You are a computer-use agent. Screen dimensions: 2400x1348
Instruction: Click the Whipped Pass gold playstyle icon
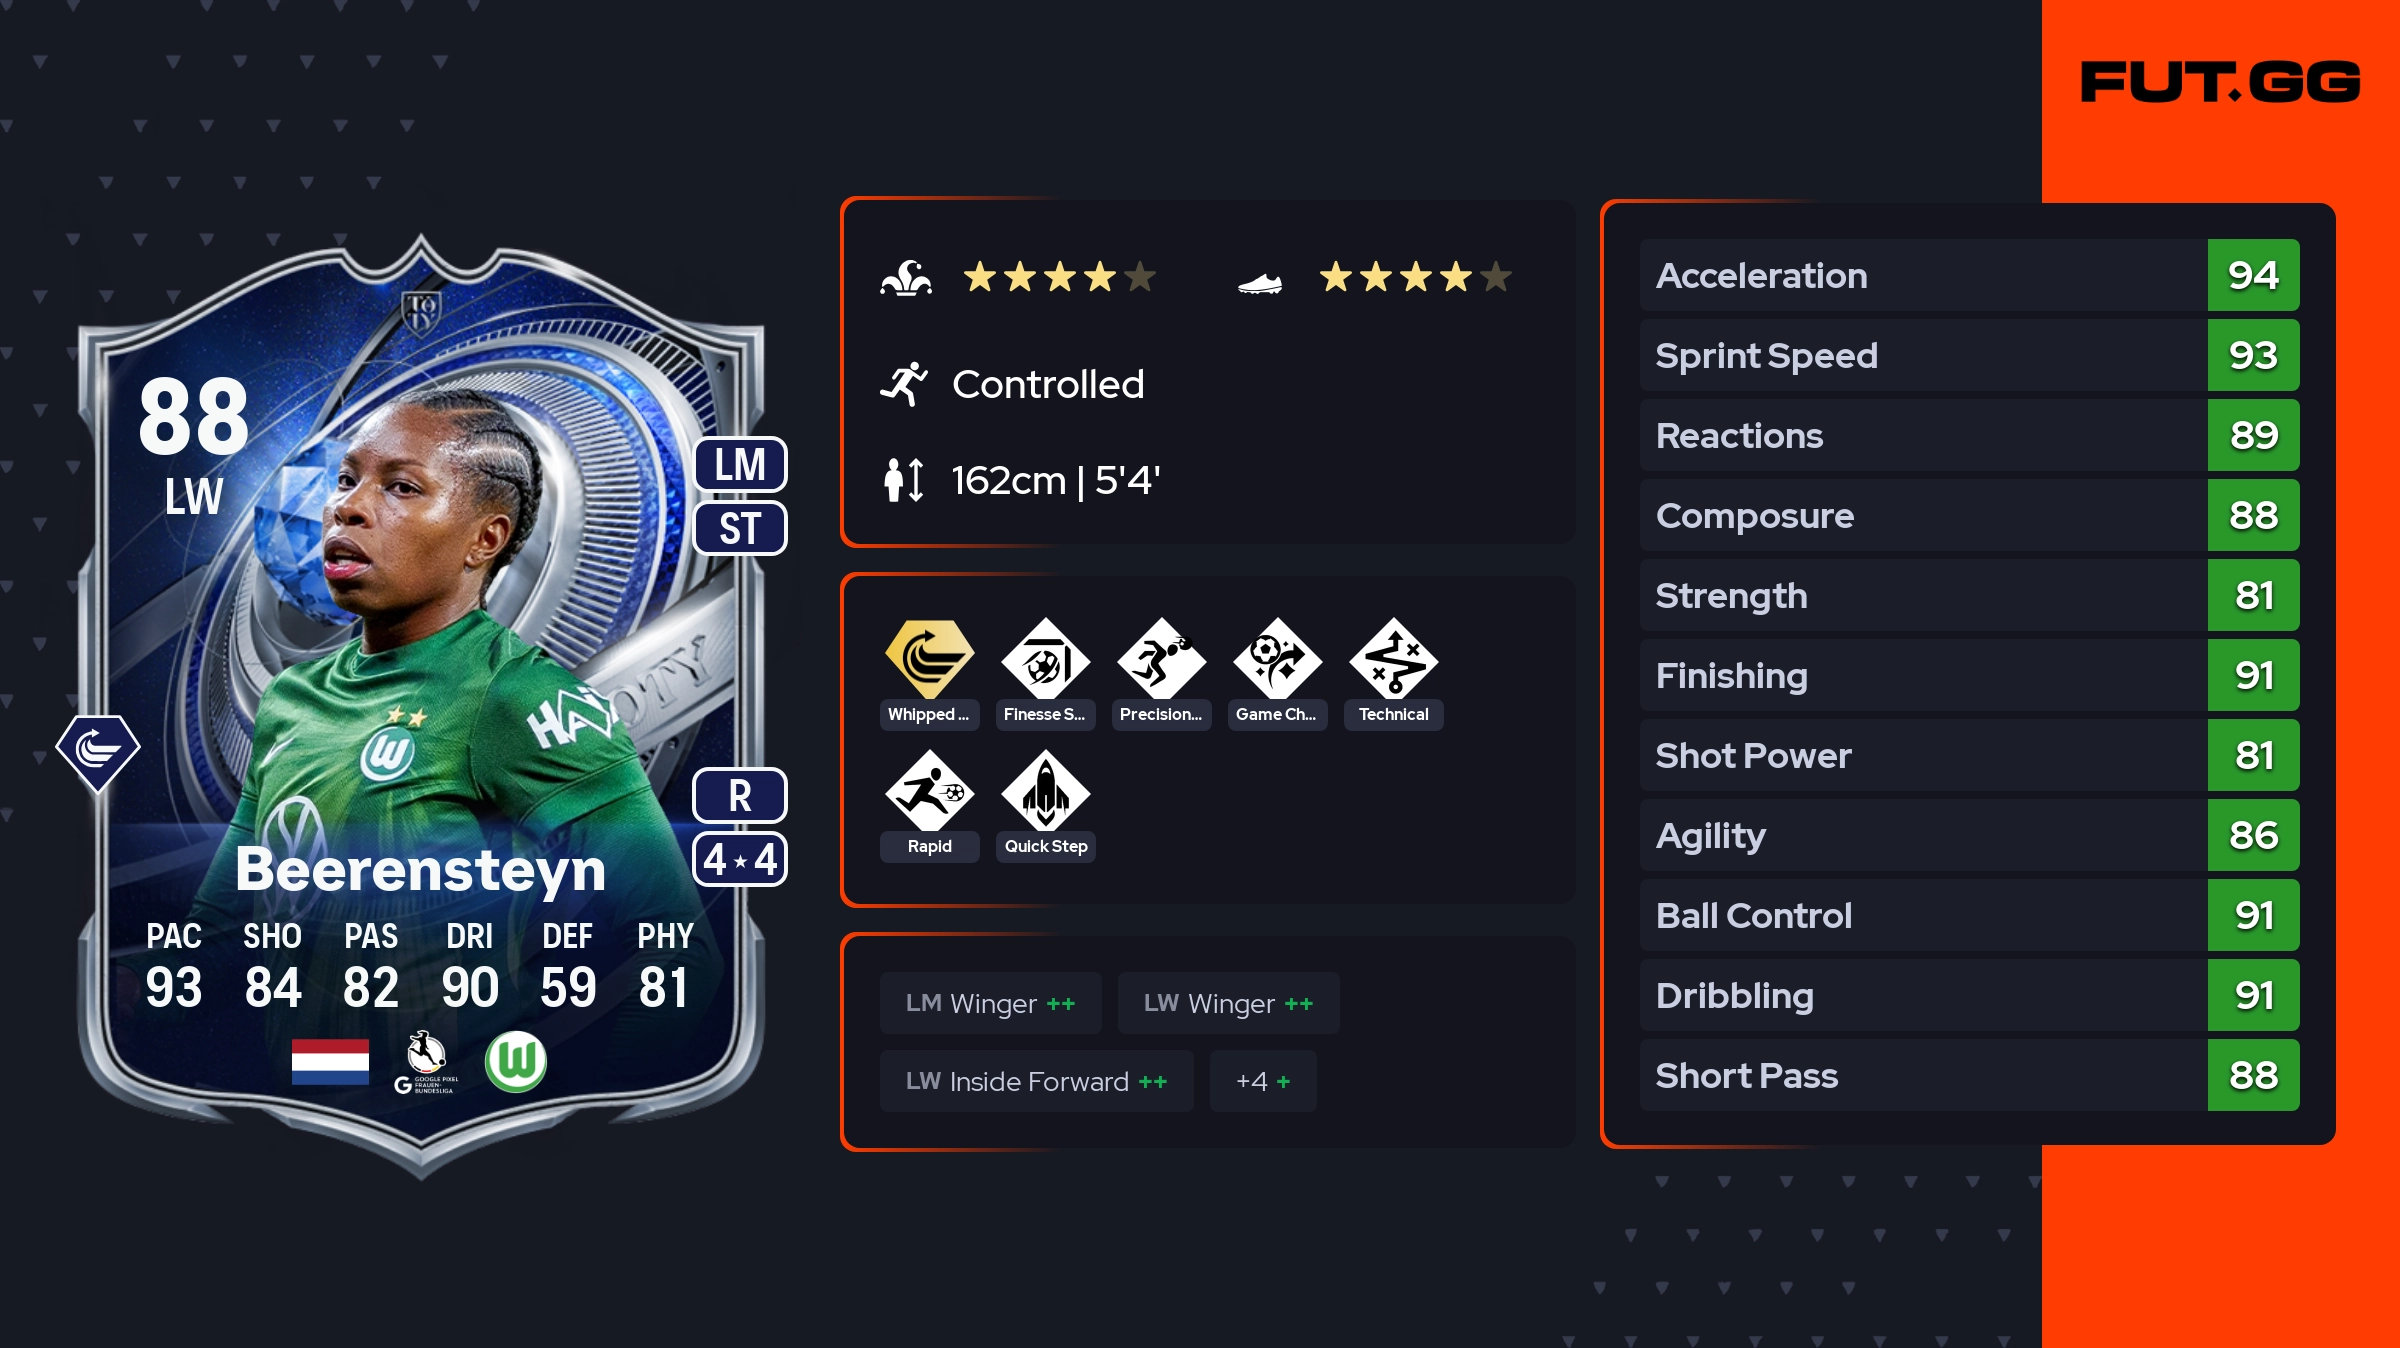pos(929,659)
